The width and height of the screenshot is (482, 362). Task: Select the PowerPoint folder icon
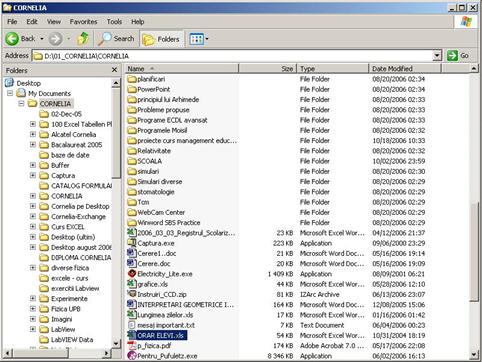[x=132, y=89]
